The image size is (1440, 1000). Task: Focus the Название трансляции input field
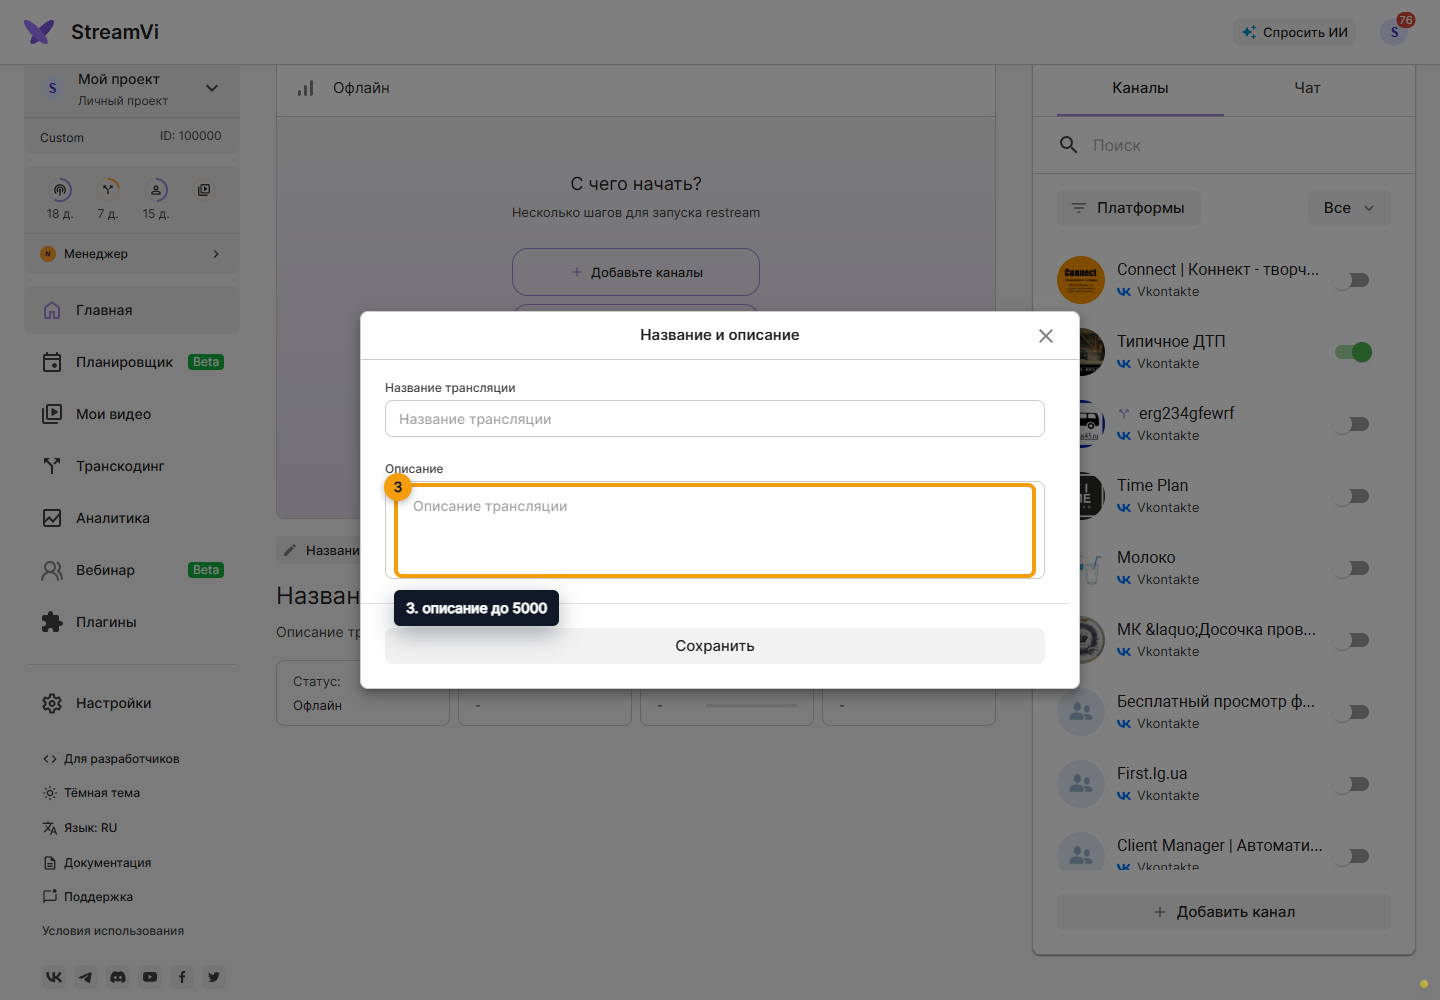point(715,419)
